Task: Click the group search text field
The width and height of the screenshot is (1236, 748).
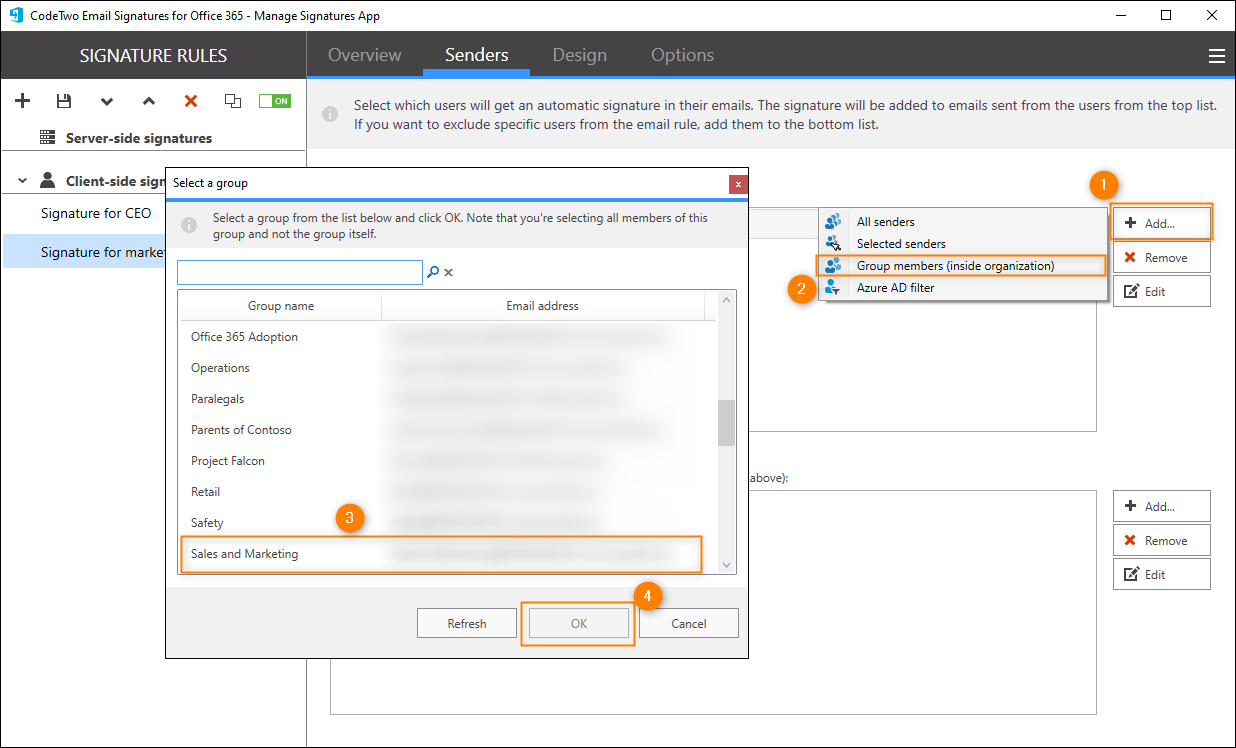Action: tap(299, 272)
